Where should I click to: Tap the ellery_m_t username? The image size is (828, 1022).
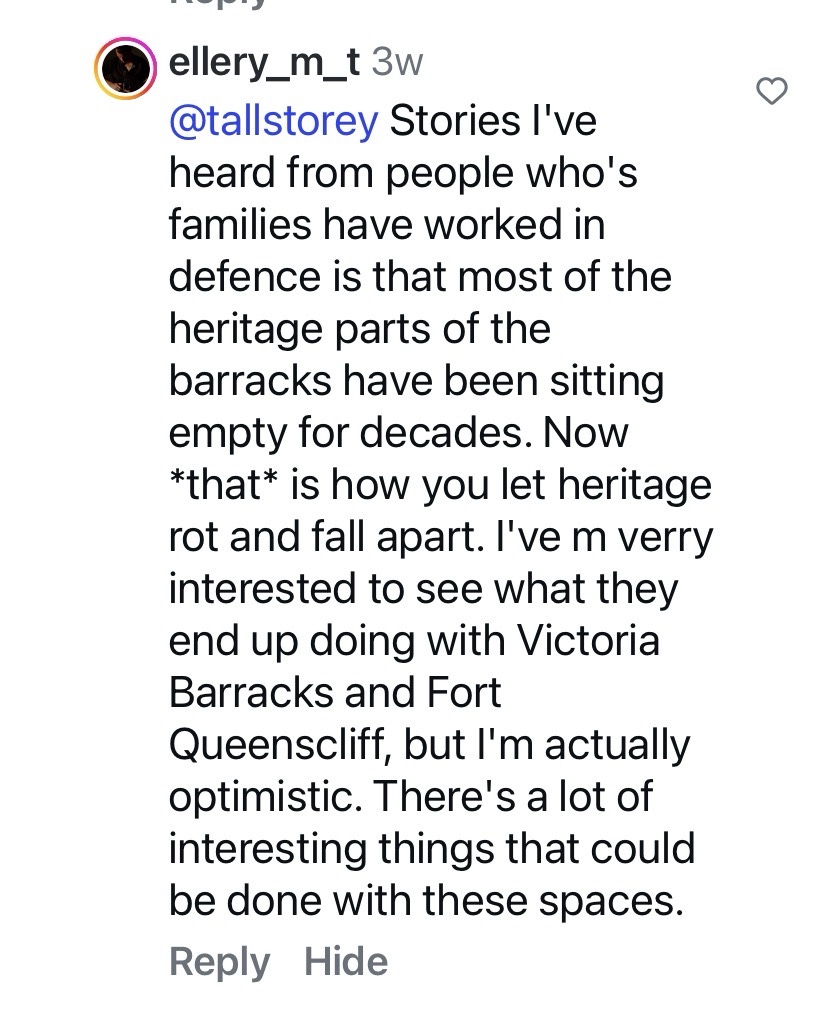264,63
